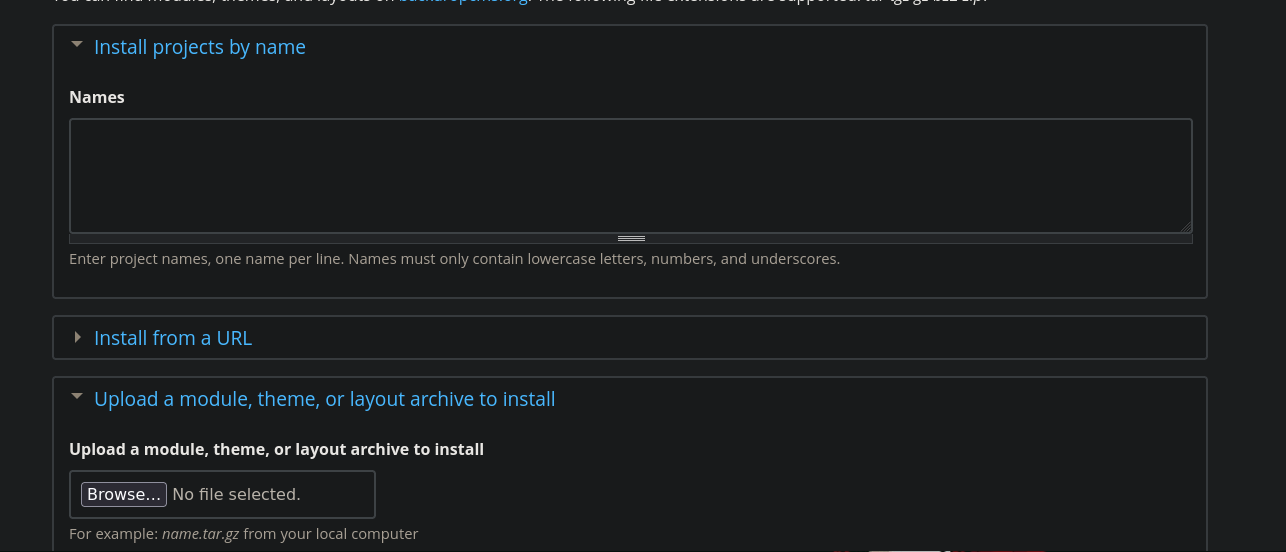Collapse the Upload archive section triangle
Viewport: 1286px width, 552px height.
pos(77,396)
